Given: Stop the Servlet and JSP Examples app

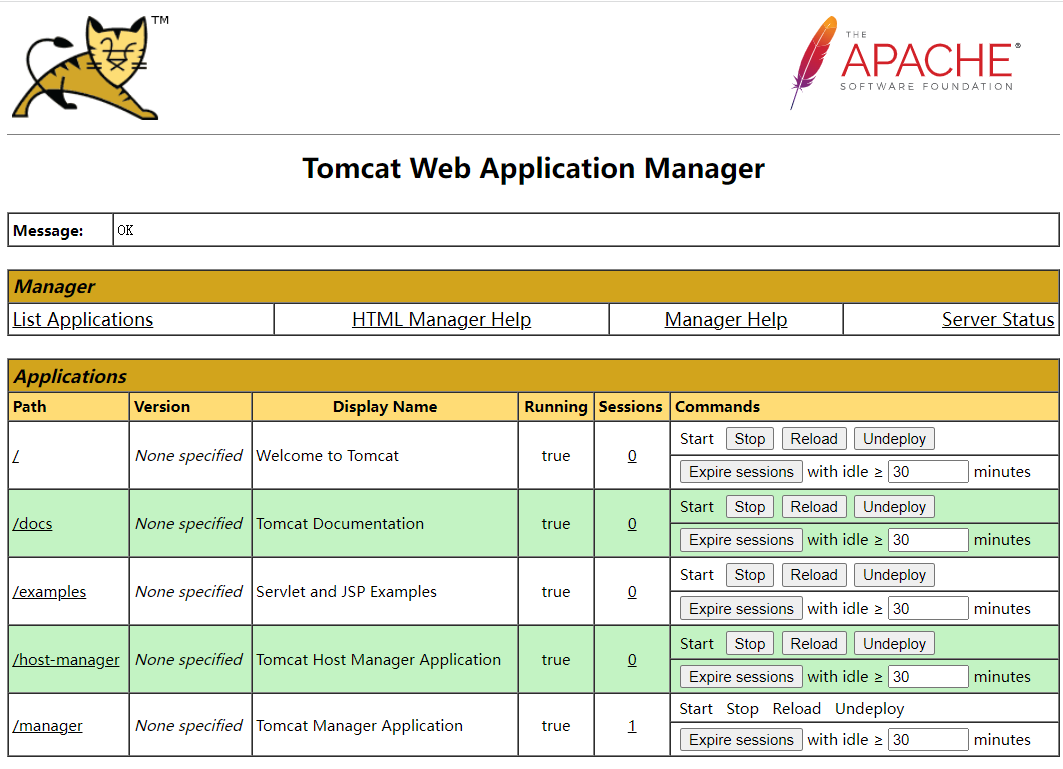Looking at the screenshot, I should coord(750,575).
